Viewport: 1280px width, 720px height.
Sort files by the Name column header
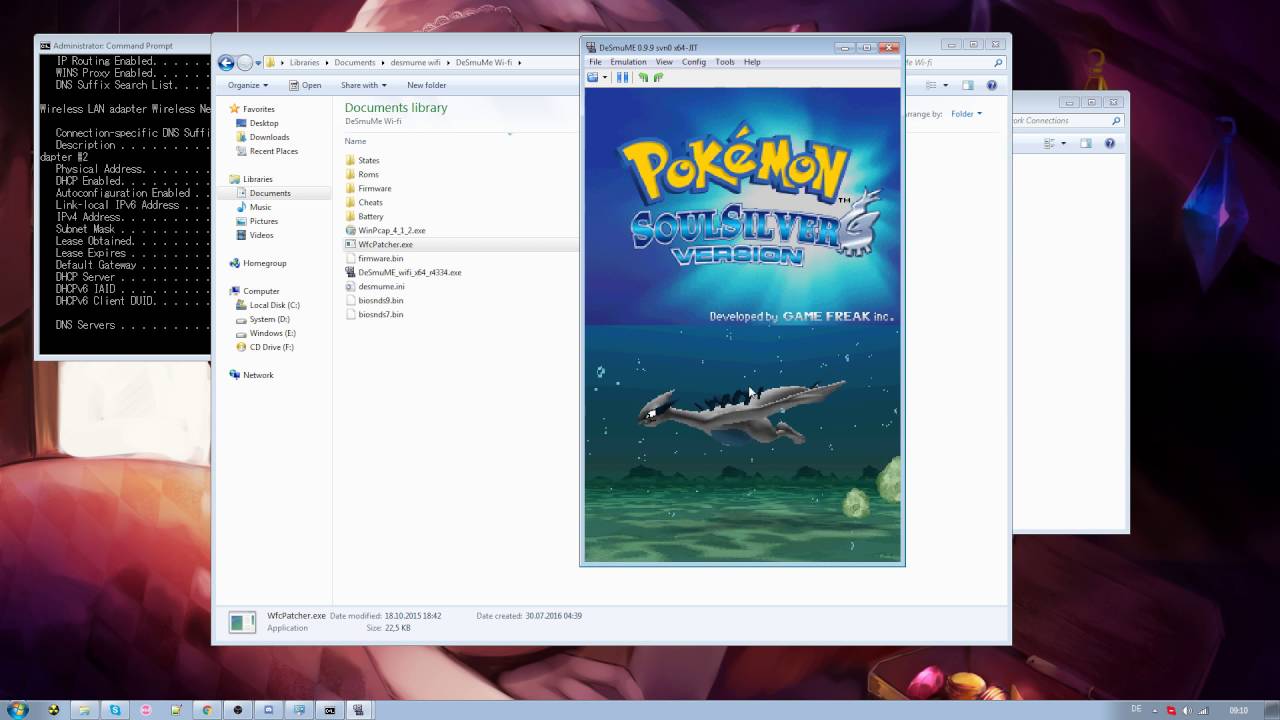[355, 141]
